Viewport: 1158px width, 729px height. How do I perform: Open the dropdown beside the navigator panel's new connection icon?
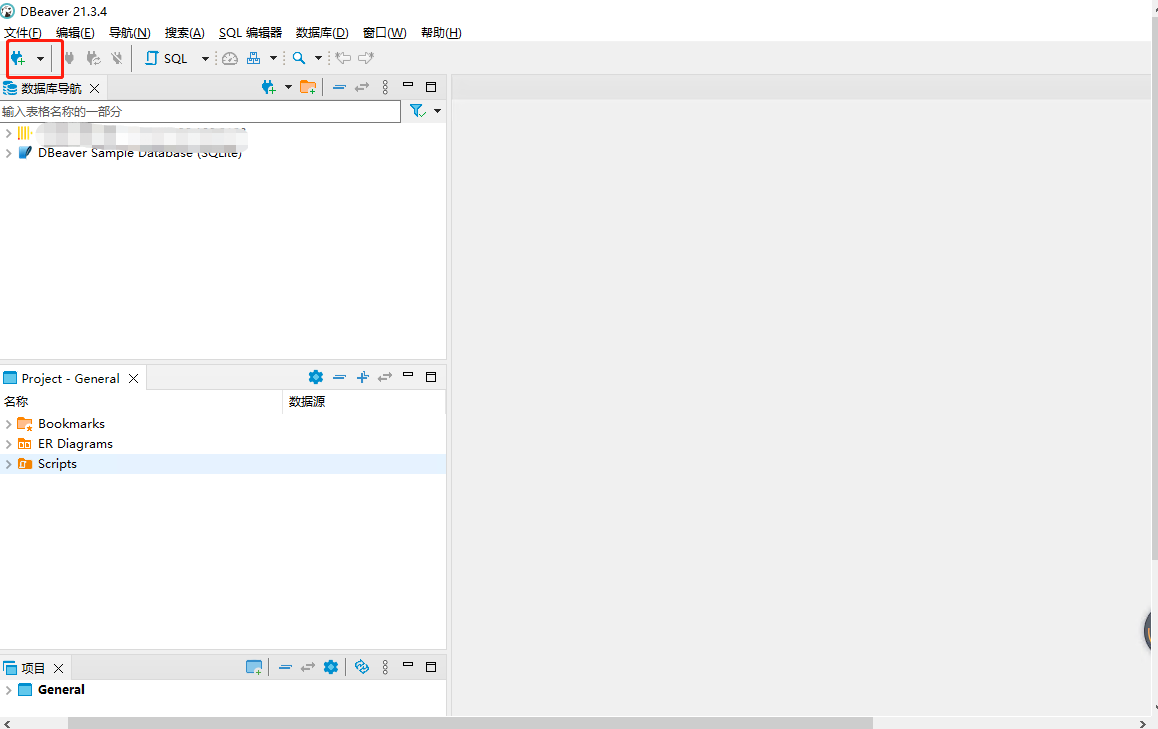(x=288, y=87)
